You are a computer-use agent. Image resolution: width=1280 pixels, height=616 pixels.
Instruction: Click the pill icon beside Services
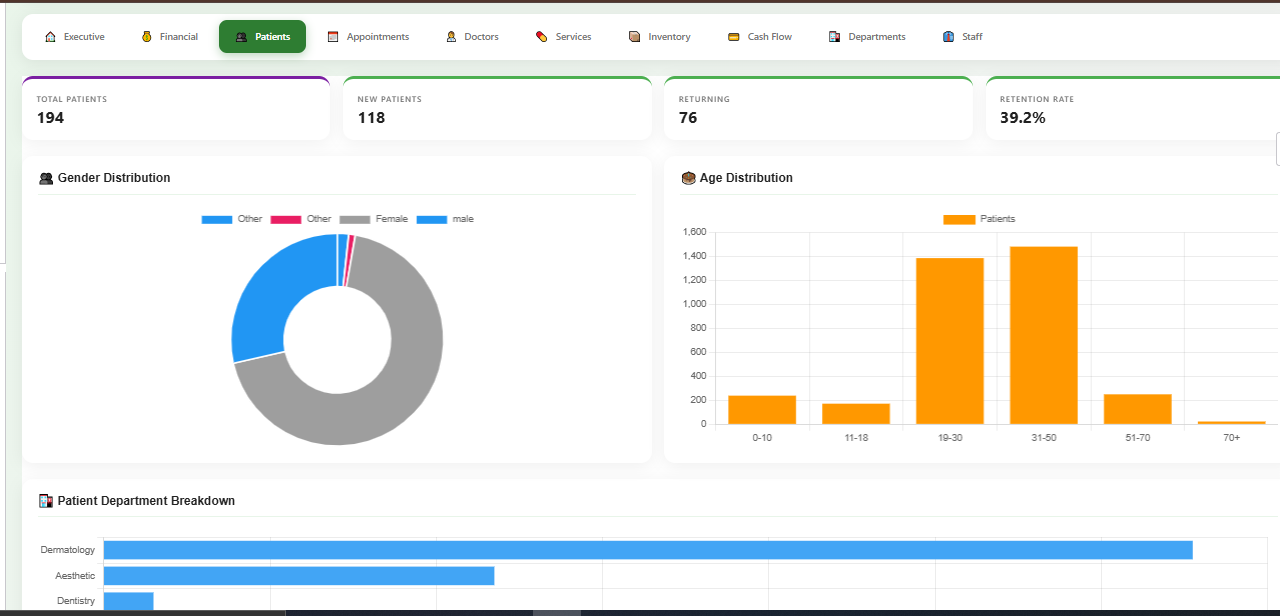tap(542, 37)
